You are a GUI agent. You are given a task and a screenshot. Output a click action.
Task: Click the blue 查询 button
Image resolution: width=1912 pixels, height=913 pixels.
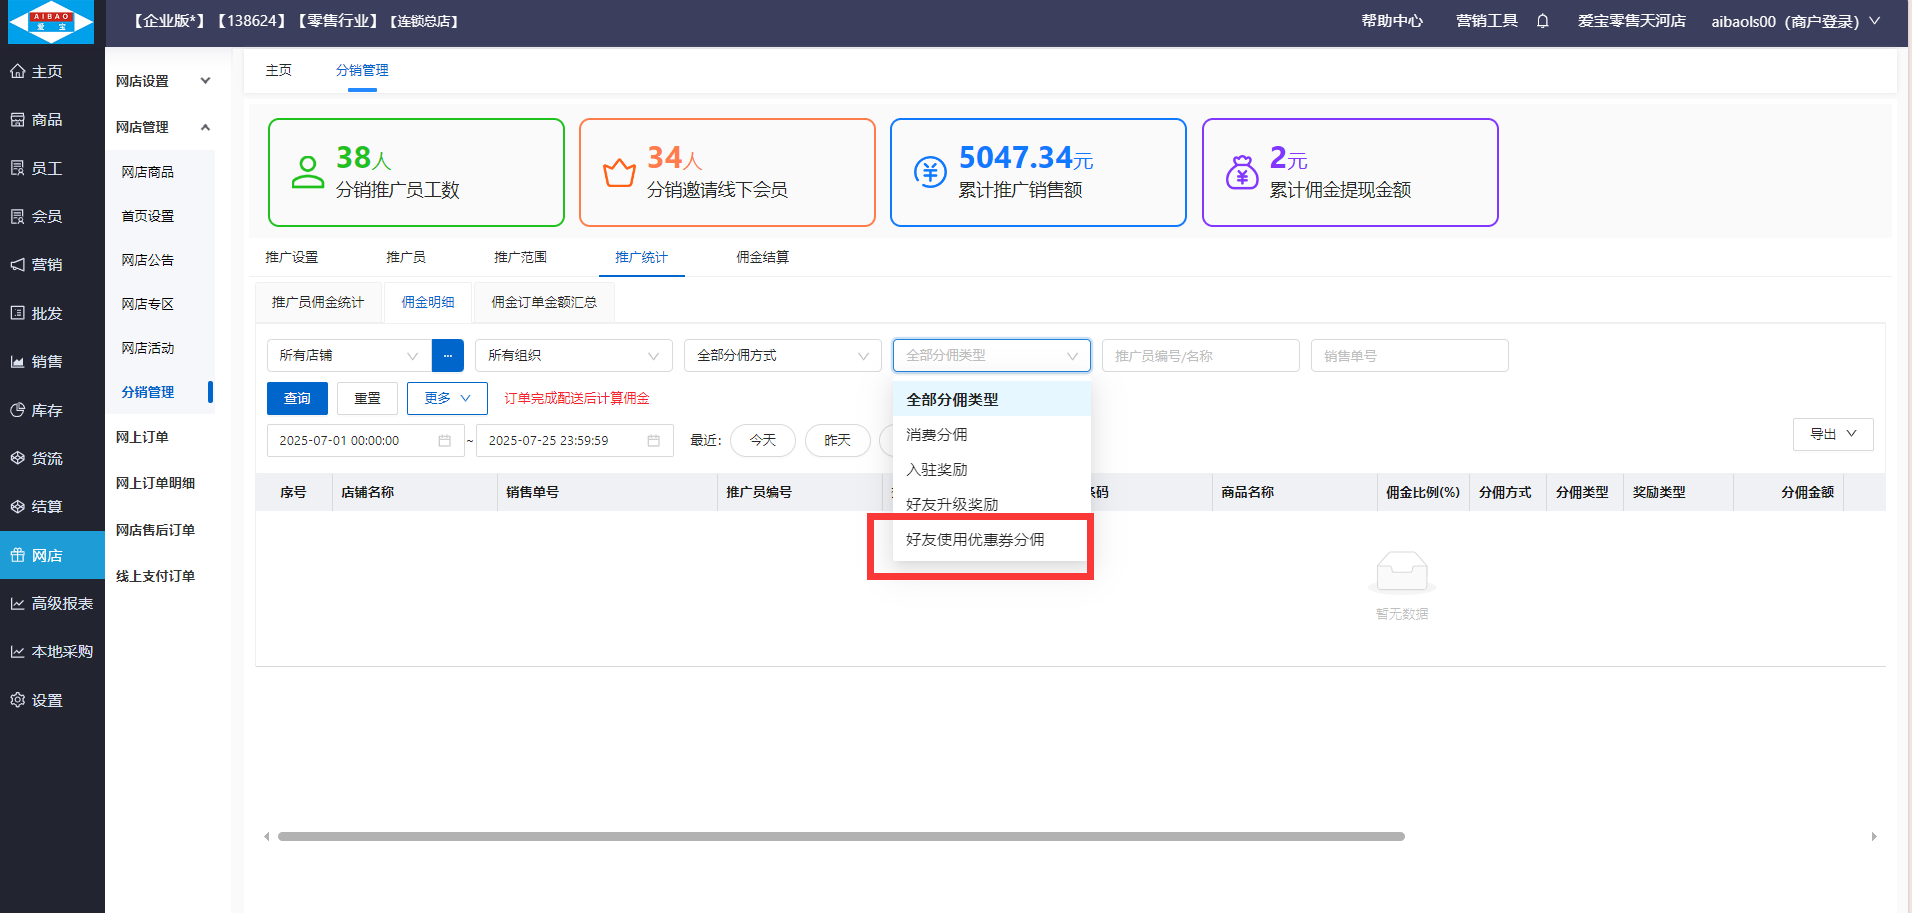click(x=297, y=398)
